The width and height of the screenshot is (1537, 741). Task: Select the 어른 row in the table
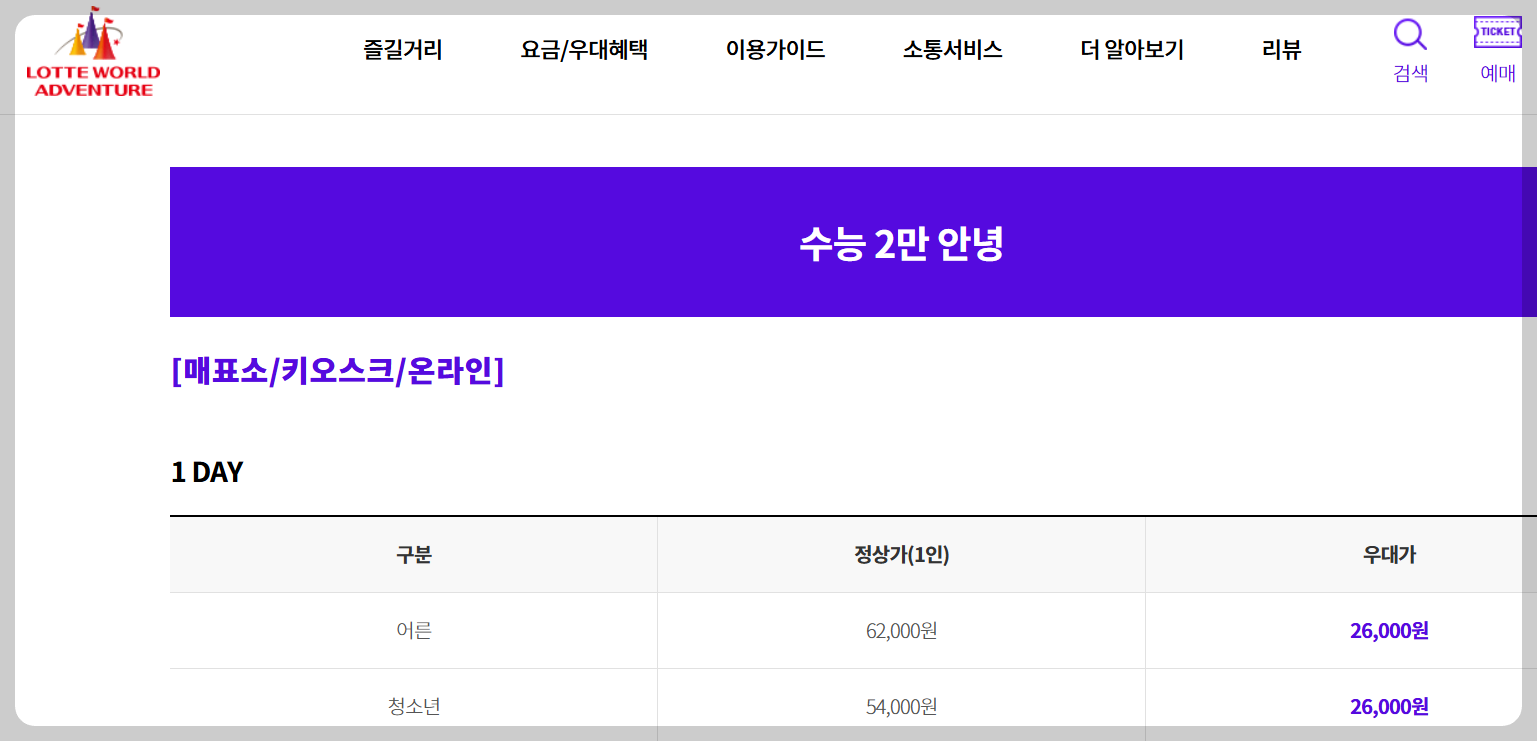coord(412,630)
